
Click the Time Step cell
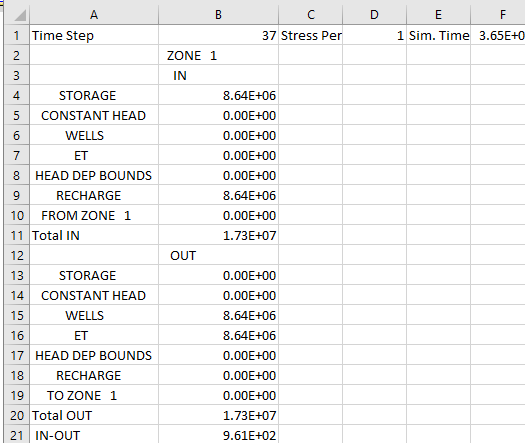(x=94, y=35)
